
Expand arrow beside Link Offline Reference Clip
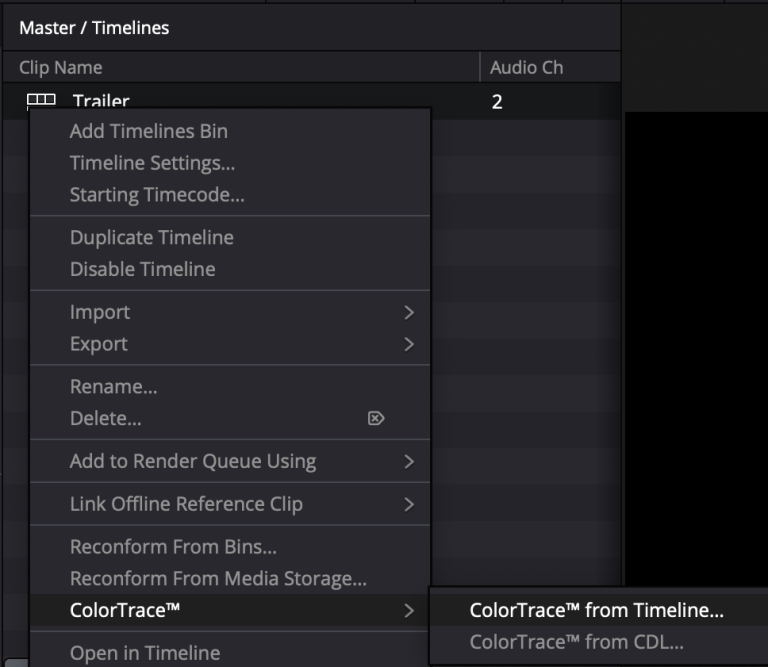click(x=409, y=504)
